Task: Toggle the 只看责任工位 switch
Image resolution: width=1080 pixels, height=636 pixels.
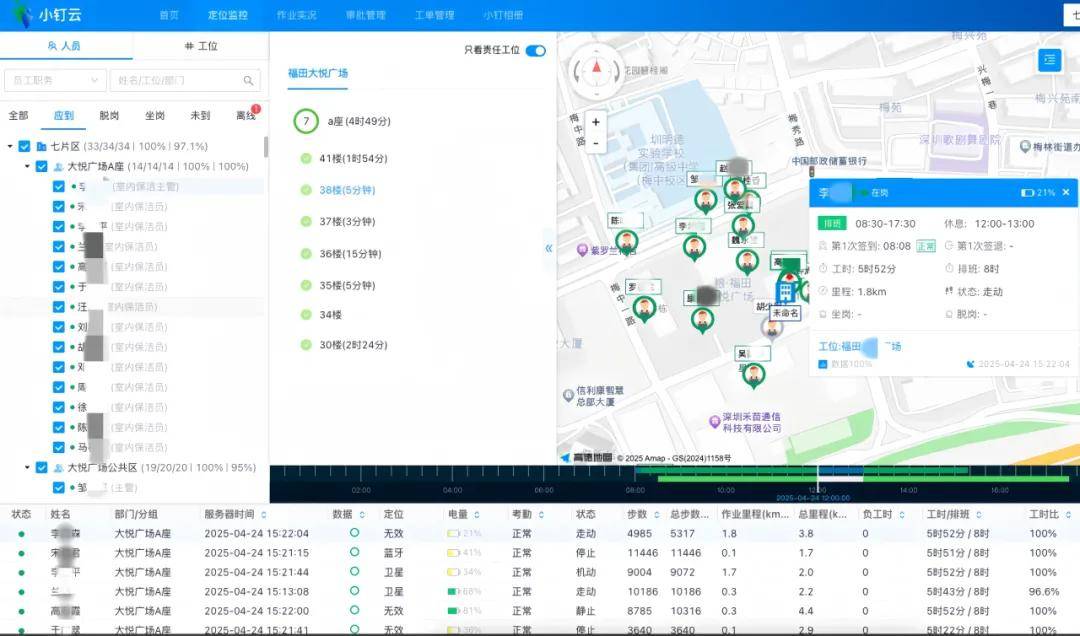Action: (536, 50)
